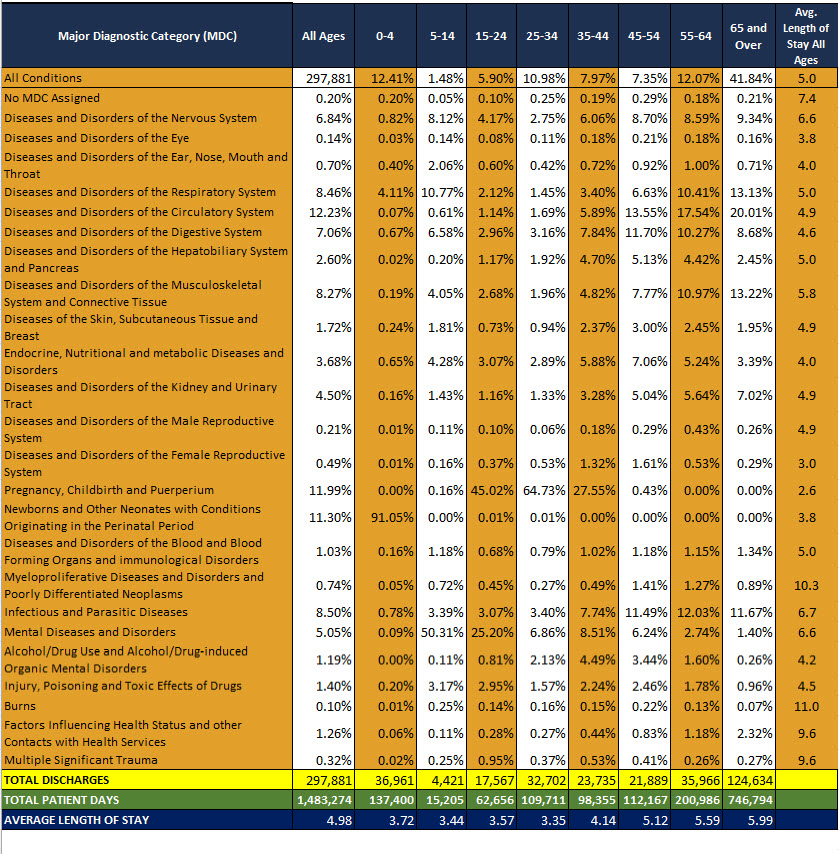The image size is (839, 854).
Task: Select the Mental Diseases and Disorders label
Action: [90, 632]
